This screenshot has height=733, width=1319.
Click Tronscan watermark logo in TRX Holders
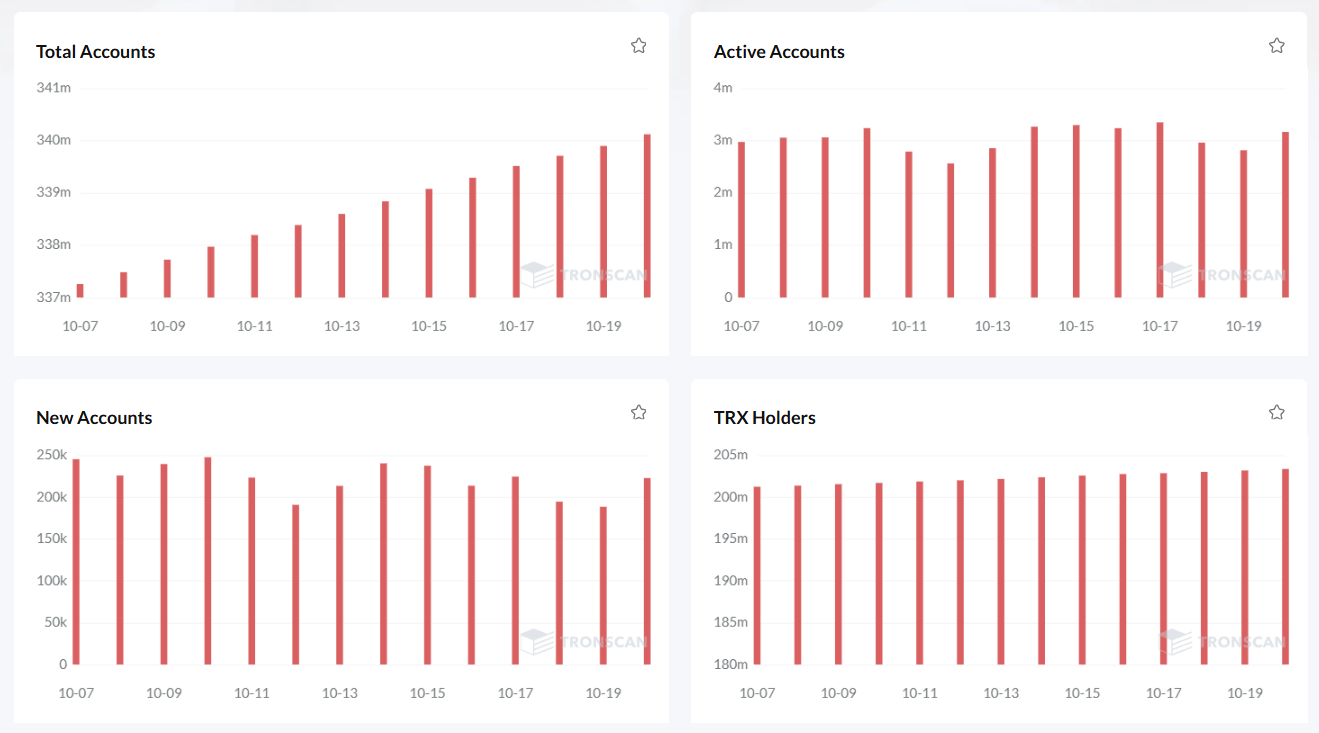1175,641
